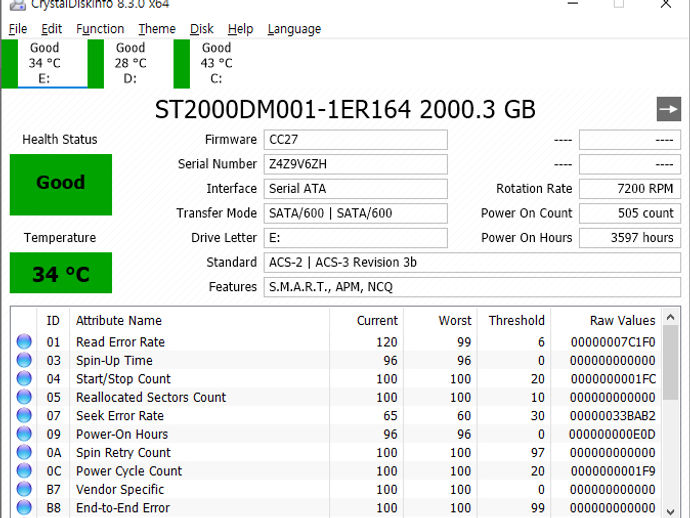The image size is (690, 518).
Task: Click the green Good health status button
Action: pyautogui.click(x=61, y=184)
